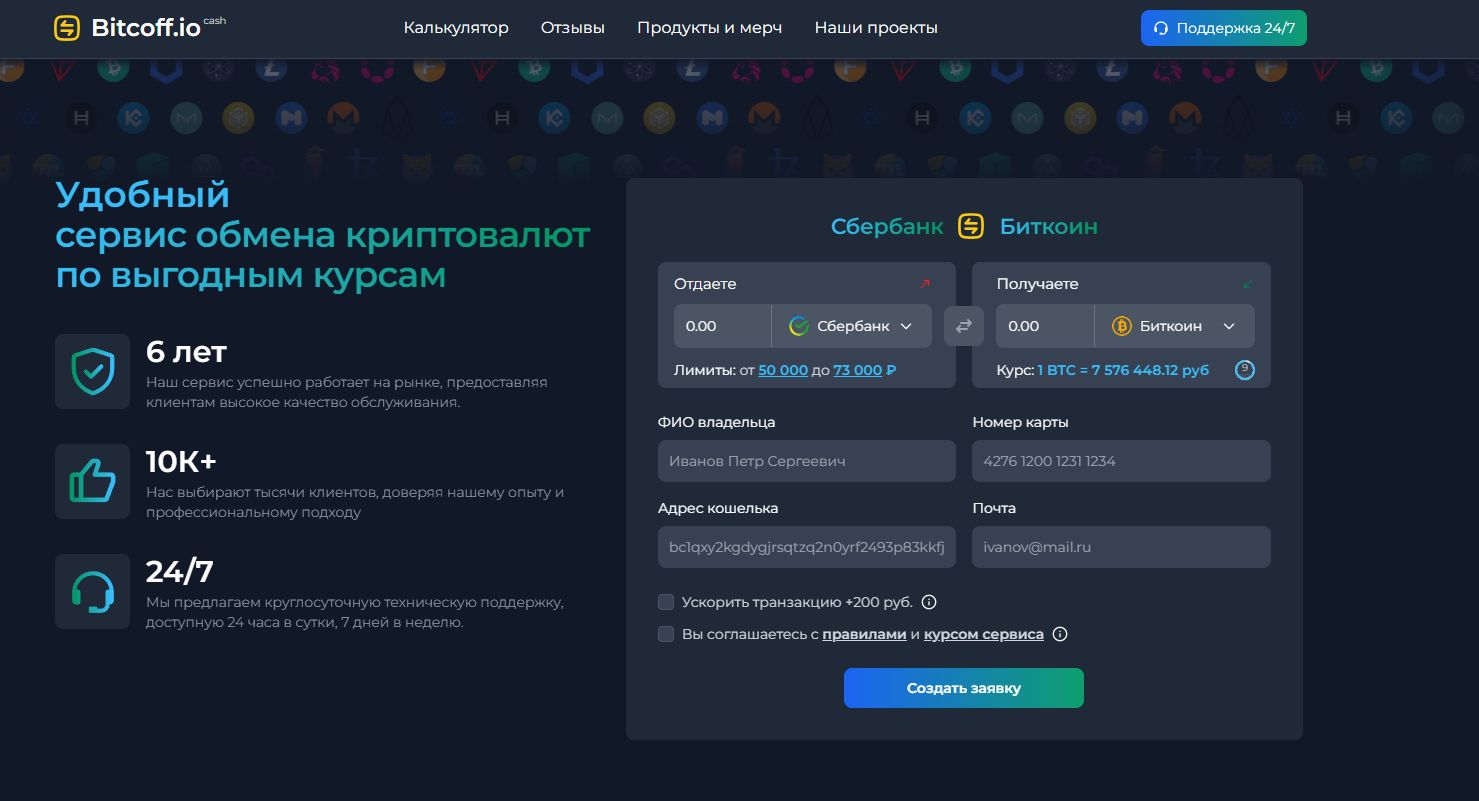Click the rate refresh timer icon
Screen dimensions: 1479x801
[x=1245, y=370]
